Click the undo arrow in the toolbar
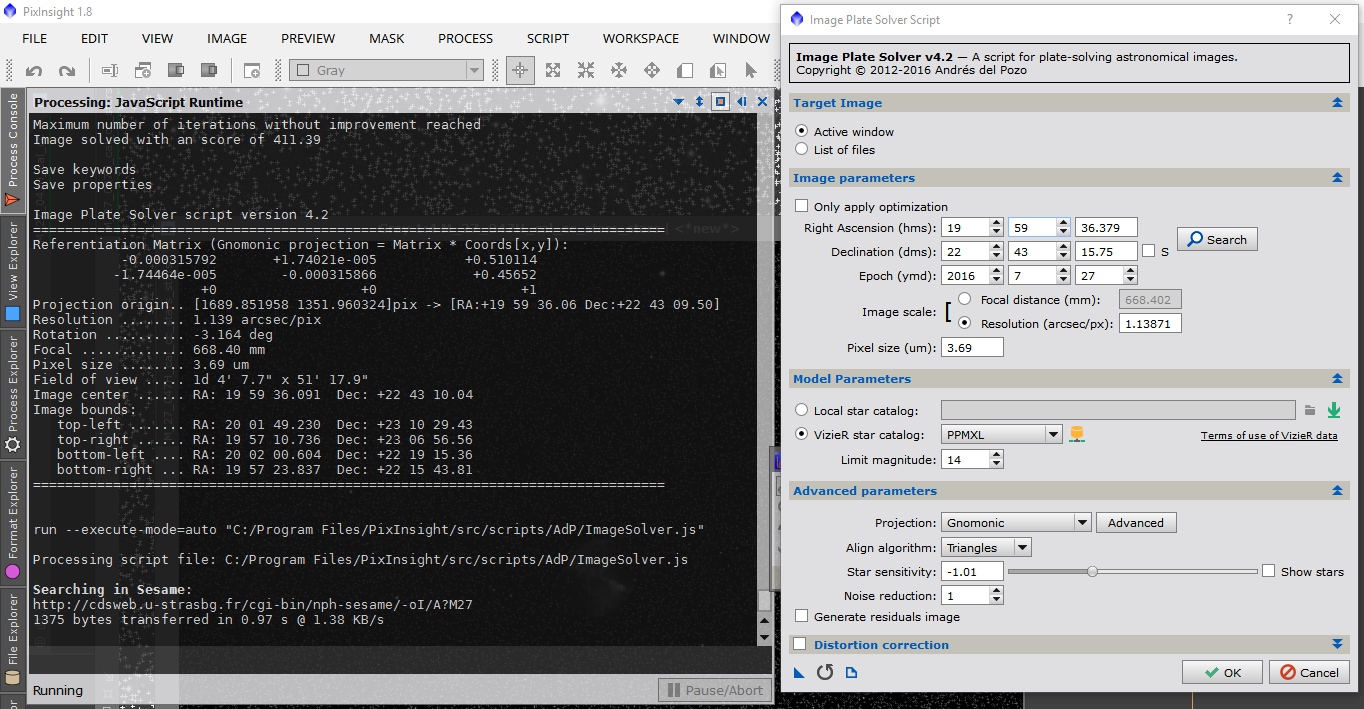Image resolution: width=1364 pixels, height=709 pixels. pyautogui.click(x=34, y=71)
